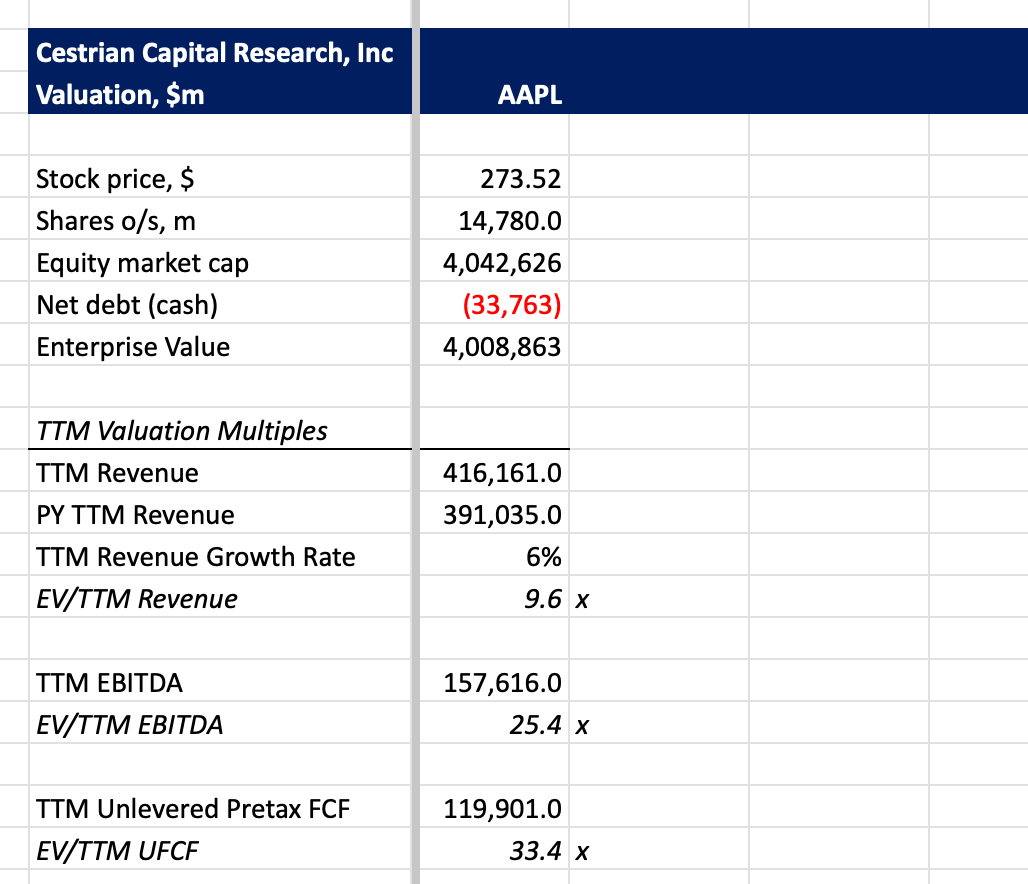
Task: Click the EV/TTM UFCF multiple 33.4
Action: click(x=535, y=851)
